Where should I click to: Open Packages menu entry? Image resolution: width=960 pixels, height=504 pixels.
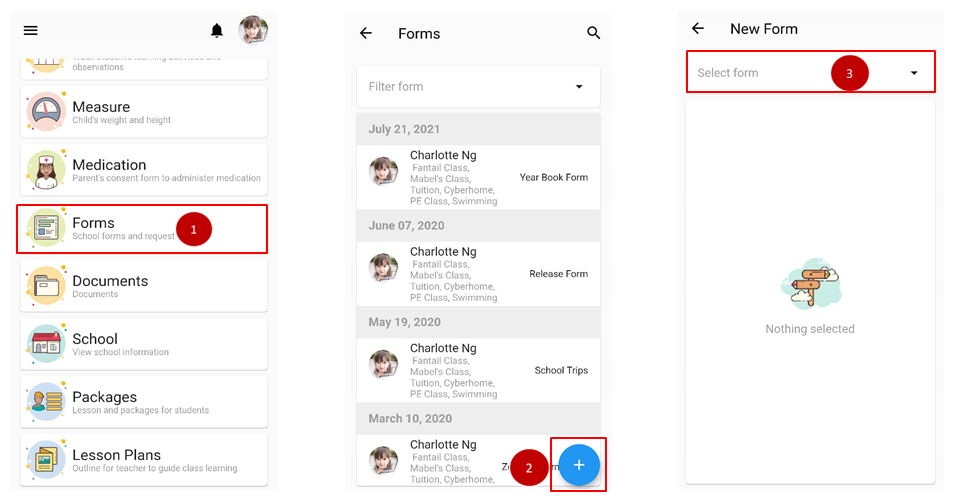click(x=142, y=403)
